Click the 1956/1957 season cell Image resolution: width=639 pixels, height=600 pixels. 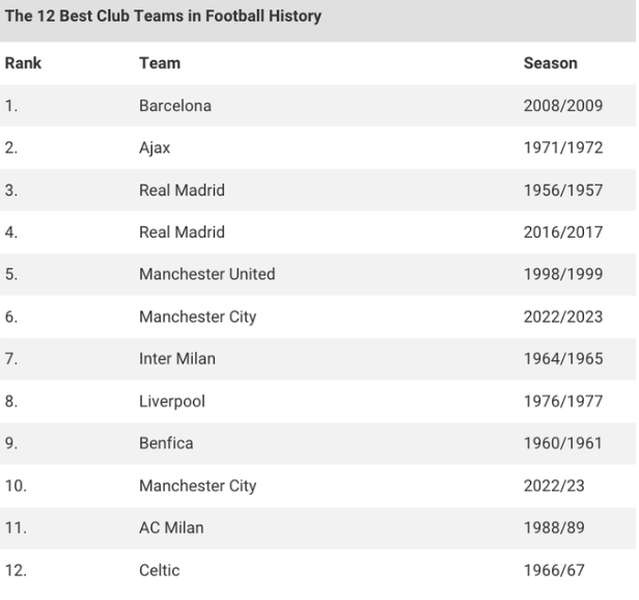click(563, 190)
